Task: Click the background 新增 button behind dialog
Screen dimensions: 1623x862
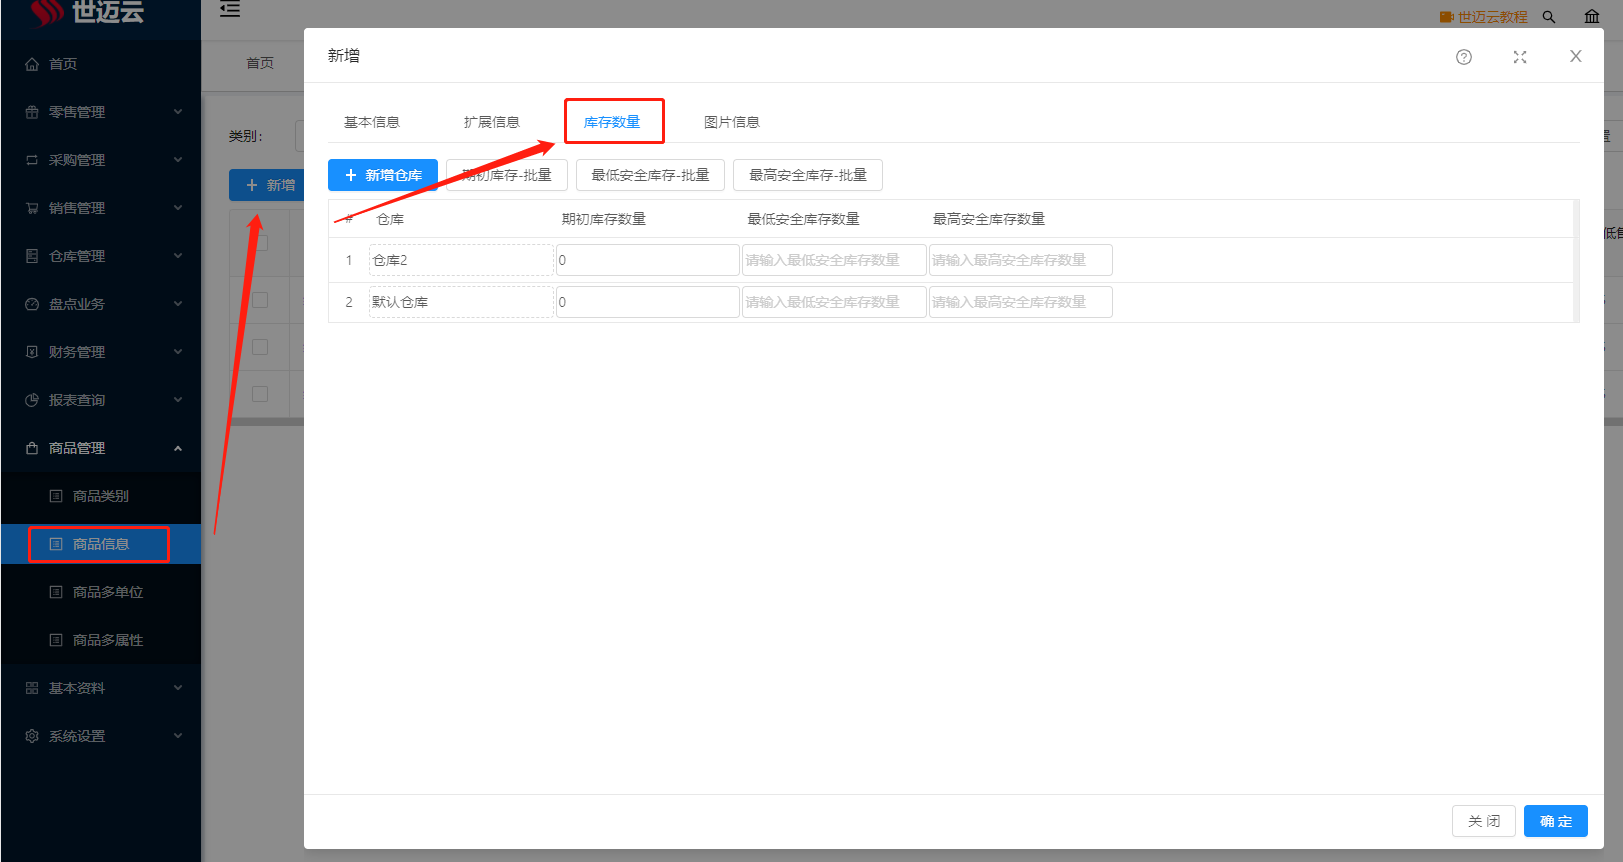Action: (x=267, y=185)
